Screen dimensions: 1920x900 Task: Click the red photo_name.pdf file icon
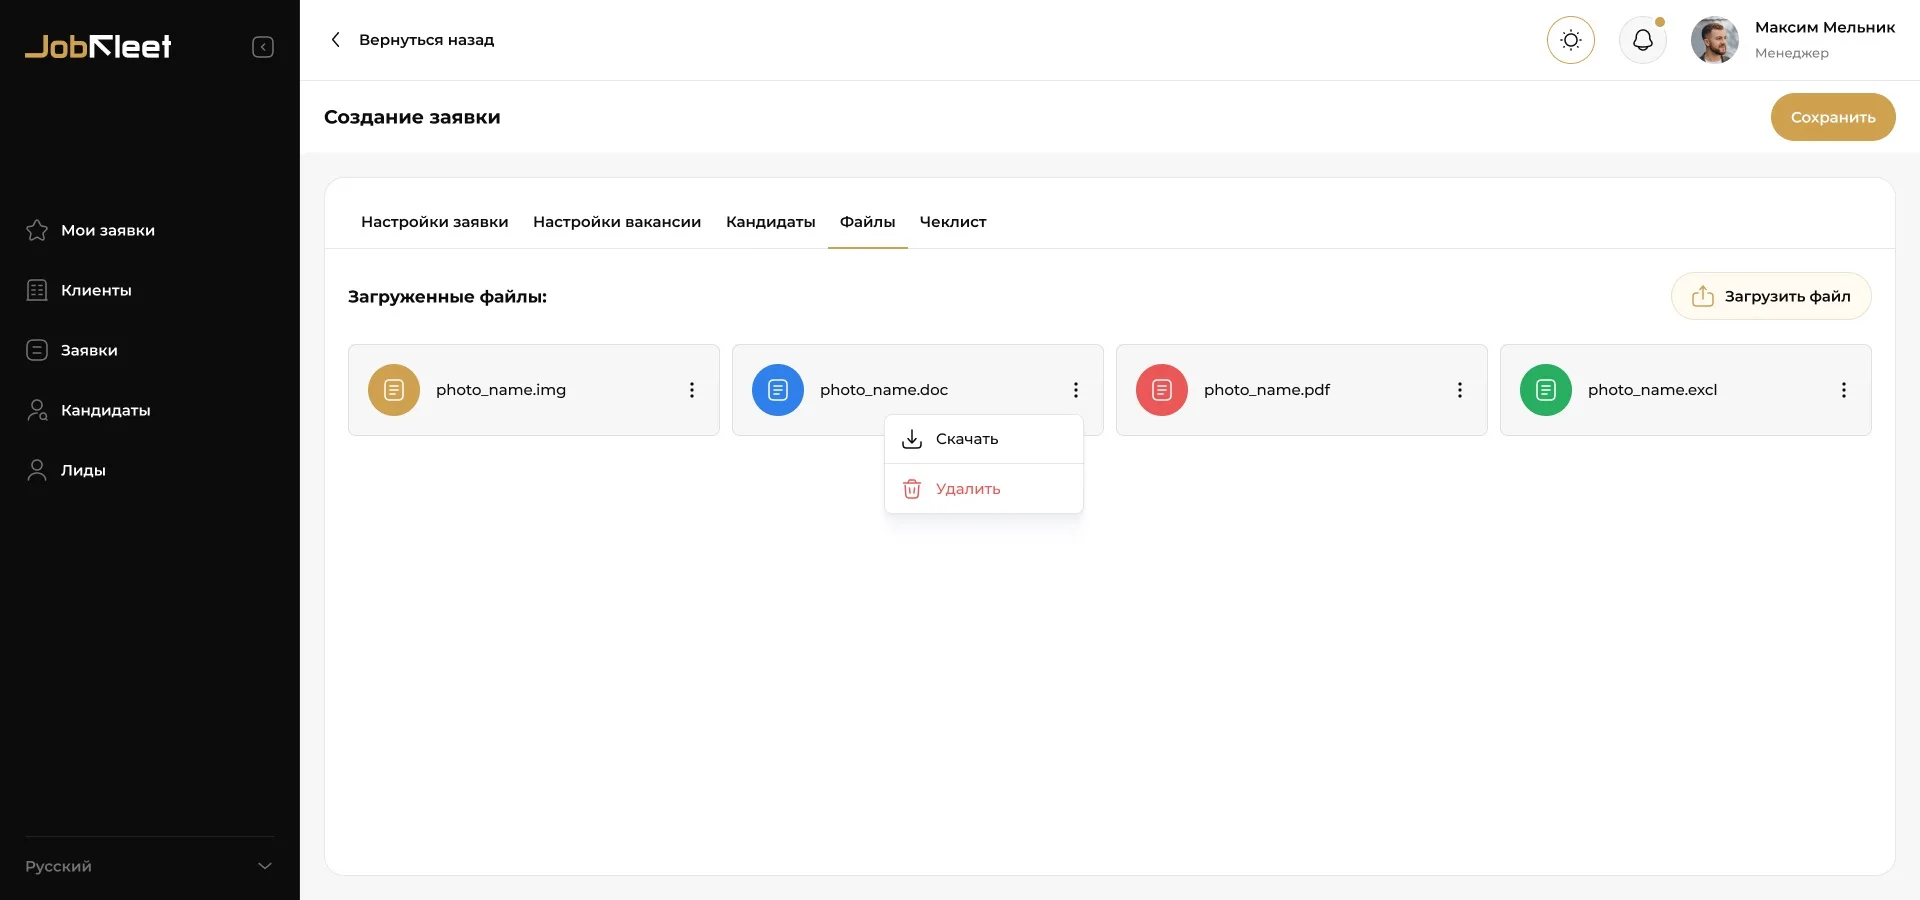[1162, 390]
